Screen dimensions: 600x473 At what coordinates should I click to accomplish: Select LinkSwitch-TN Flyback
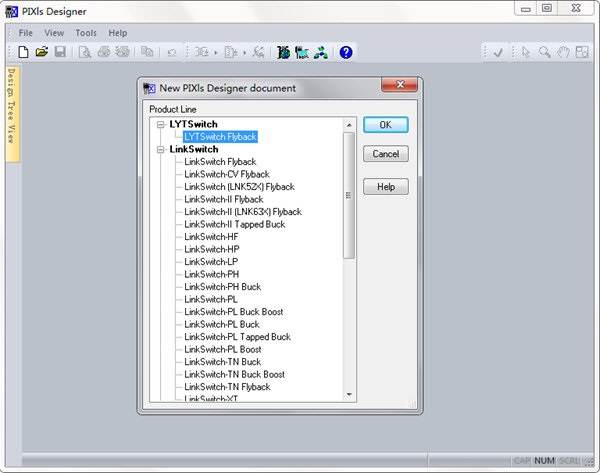(x=227, y=387)
